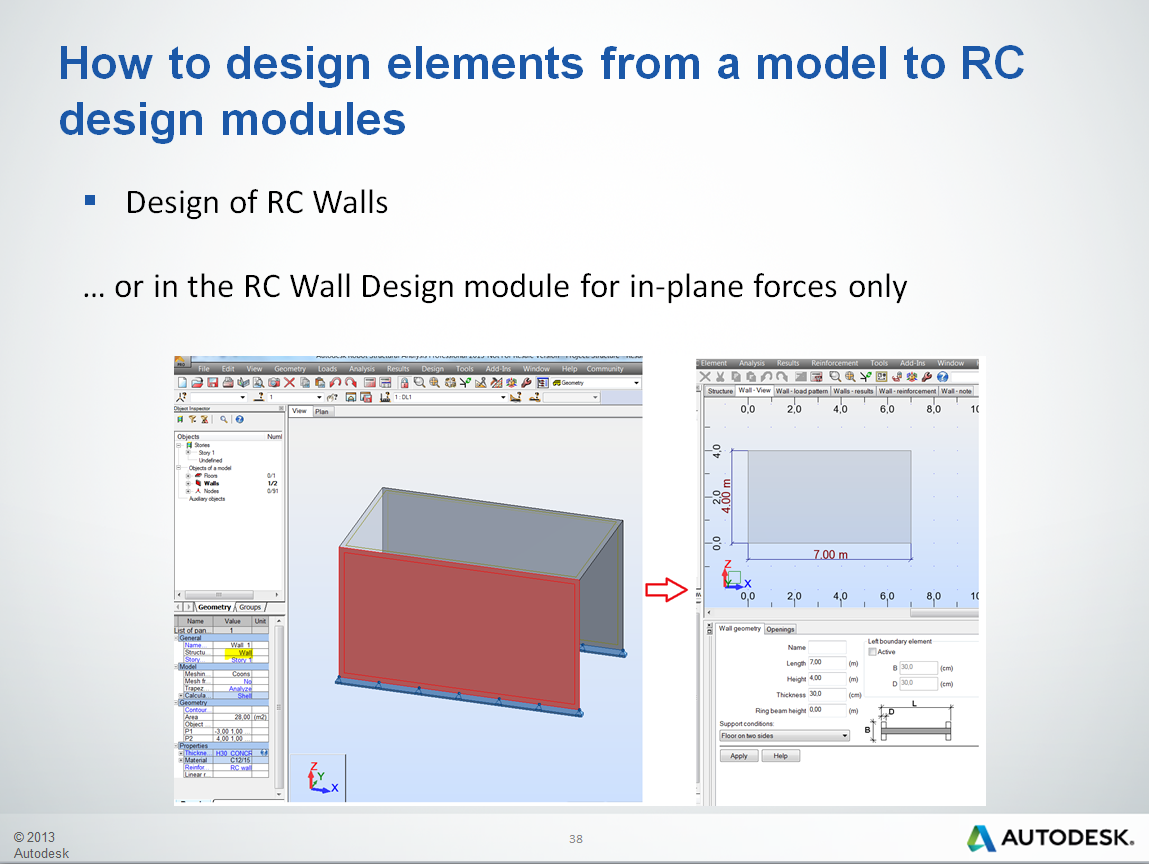Open the Loads menu
1149x864 pixels.
(327, 369)
